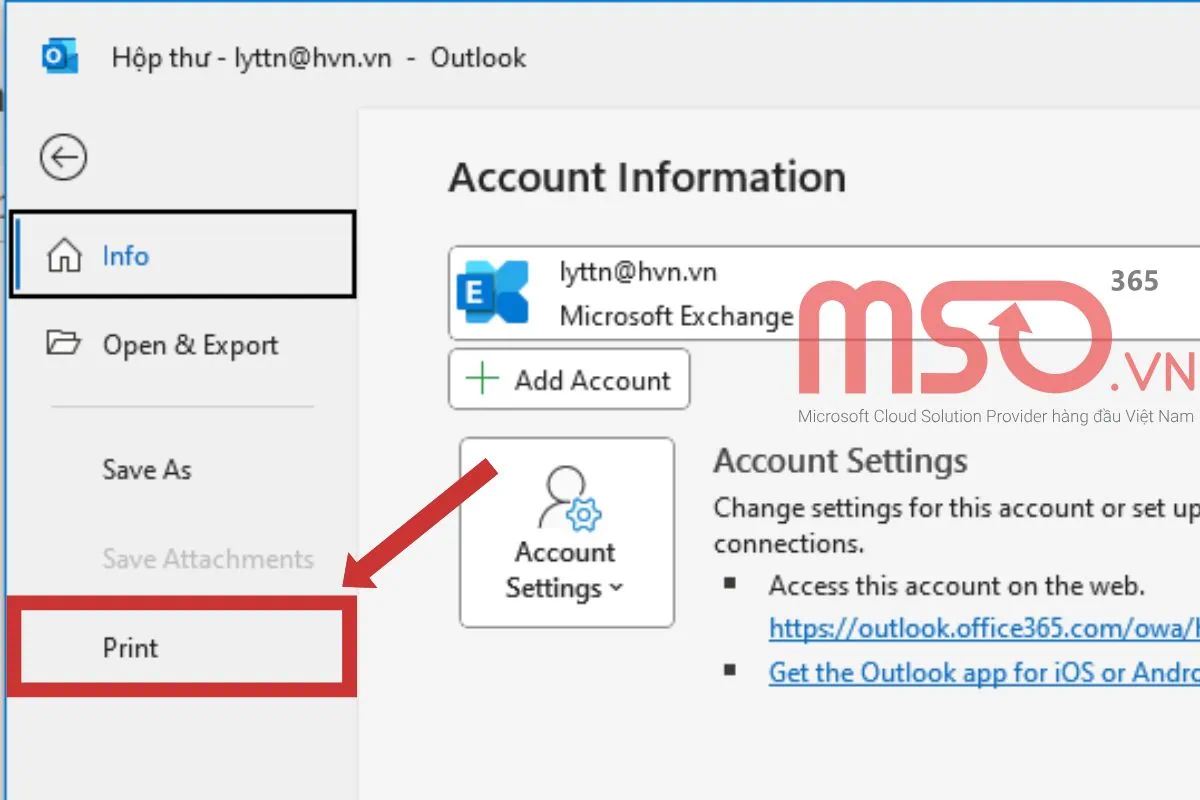
Task: Select the Info menu entry in the sidebar
Action: pyautogui.click(x=125, y=256)
